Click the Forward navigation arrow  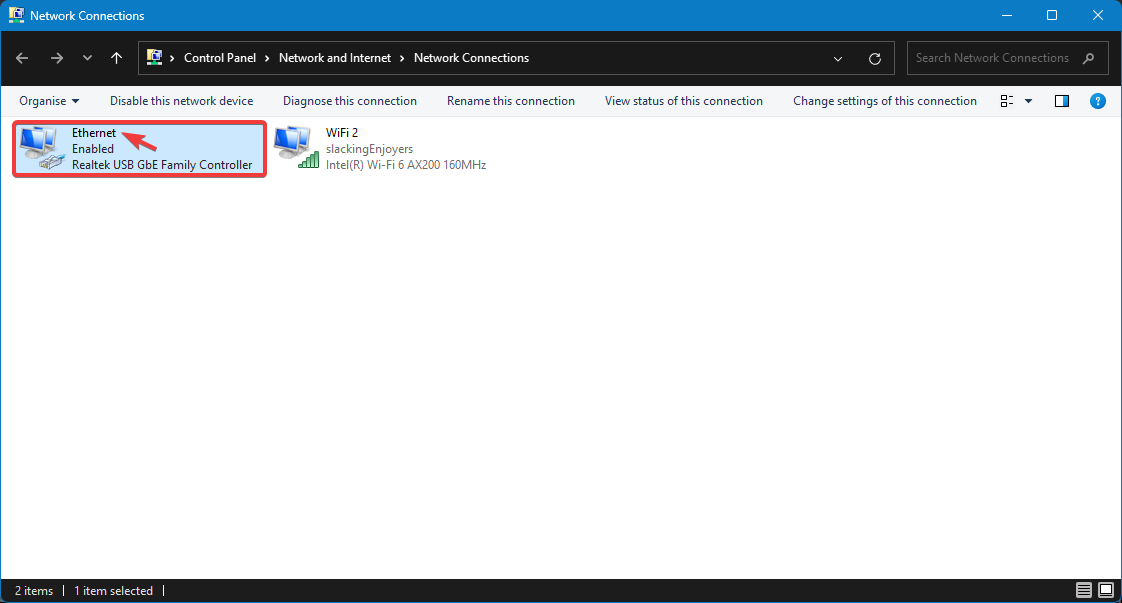point(56,58)
